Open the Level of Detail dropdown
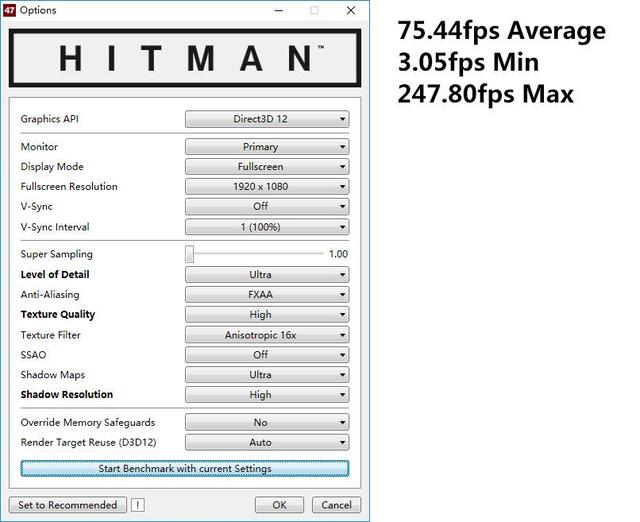The width and height of the screenshot is (640, 522). coord(267,275)
